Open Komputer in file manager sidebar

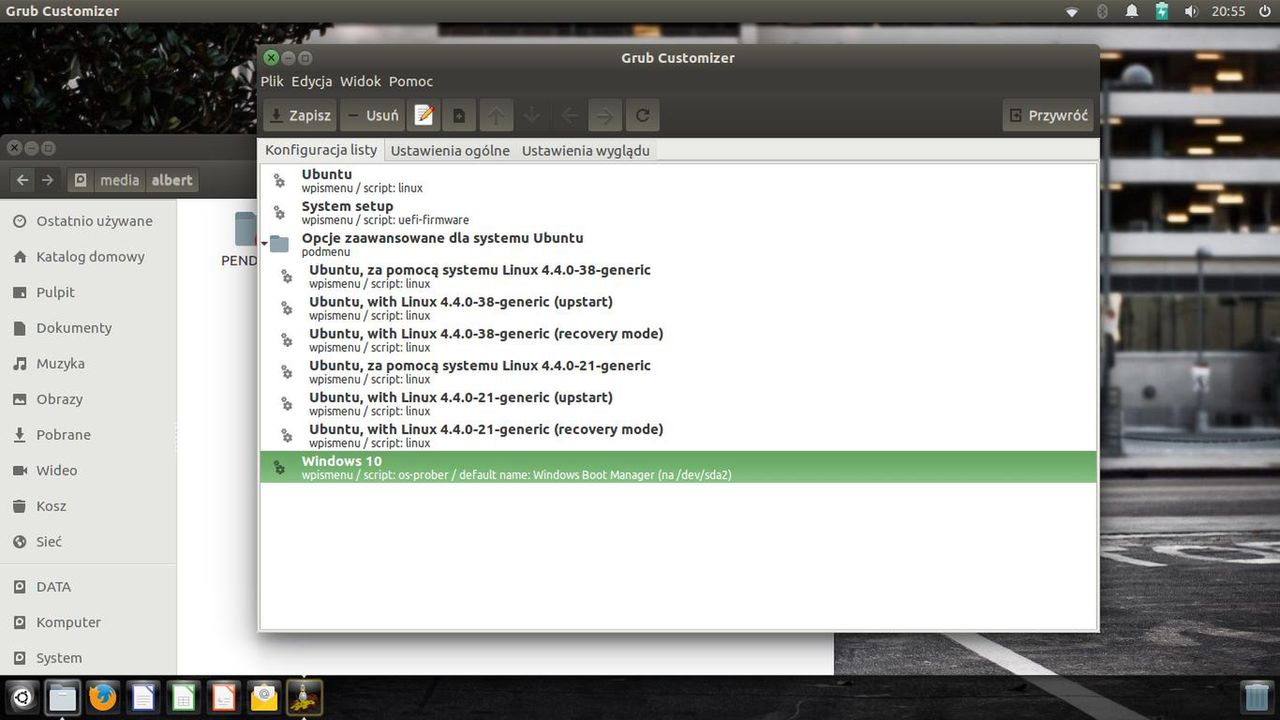coord(88,622)
